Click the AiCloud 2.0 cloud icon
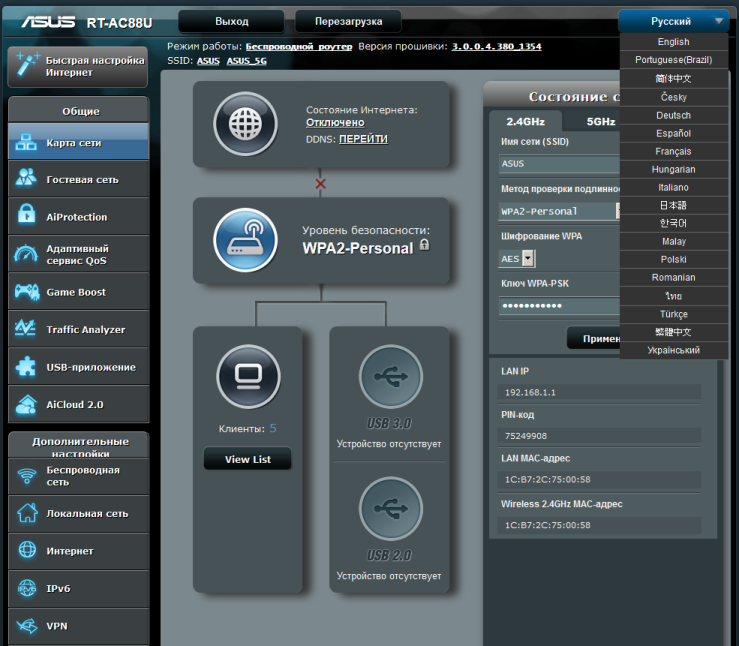 pyautogui.click(x=26, y=404)
